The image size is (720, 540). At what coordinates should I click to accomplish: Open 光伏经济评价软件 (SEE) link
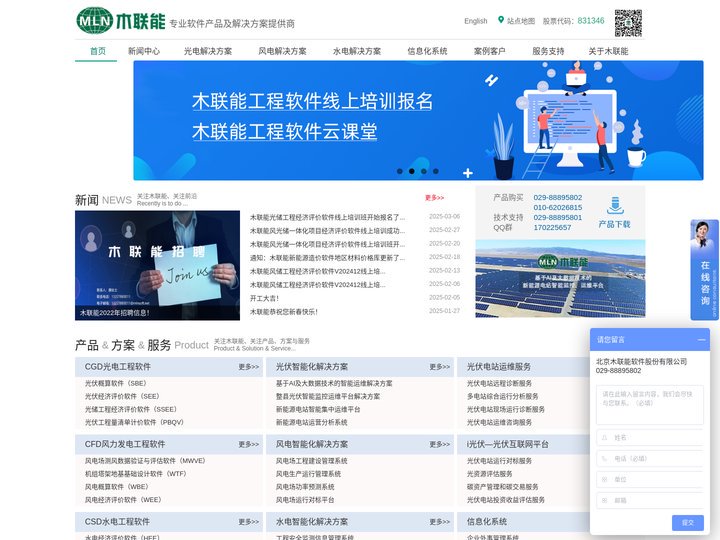(x=122, y=396)
